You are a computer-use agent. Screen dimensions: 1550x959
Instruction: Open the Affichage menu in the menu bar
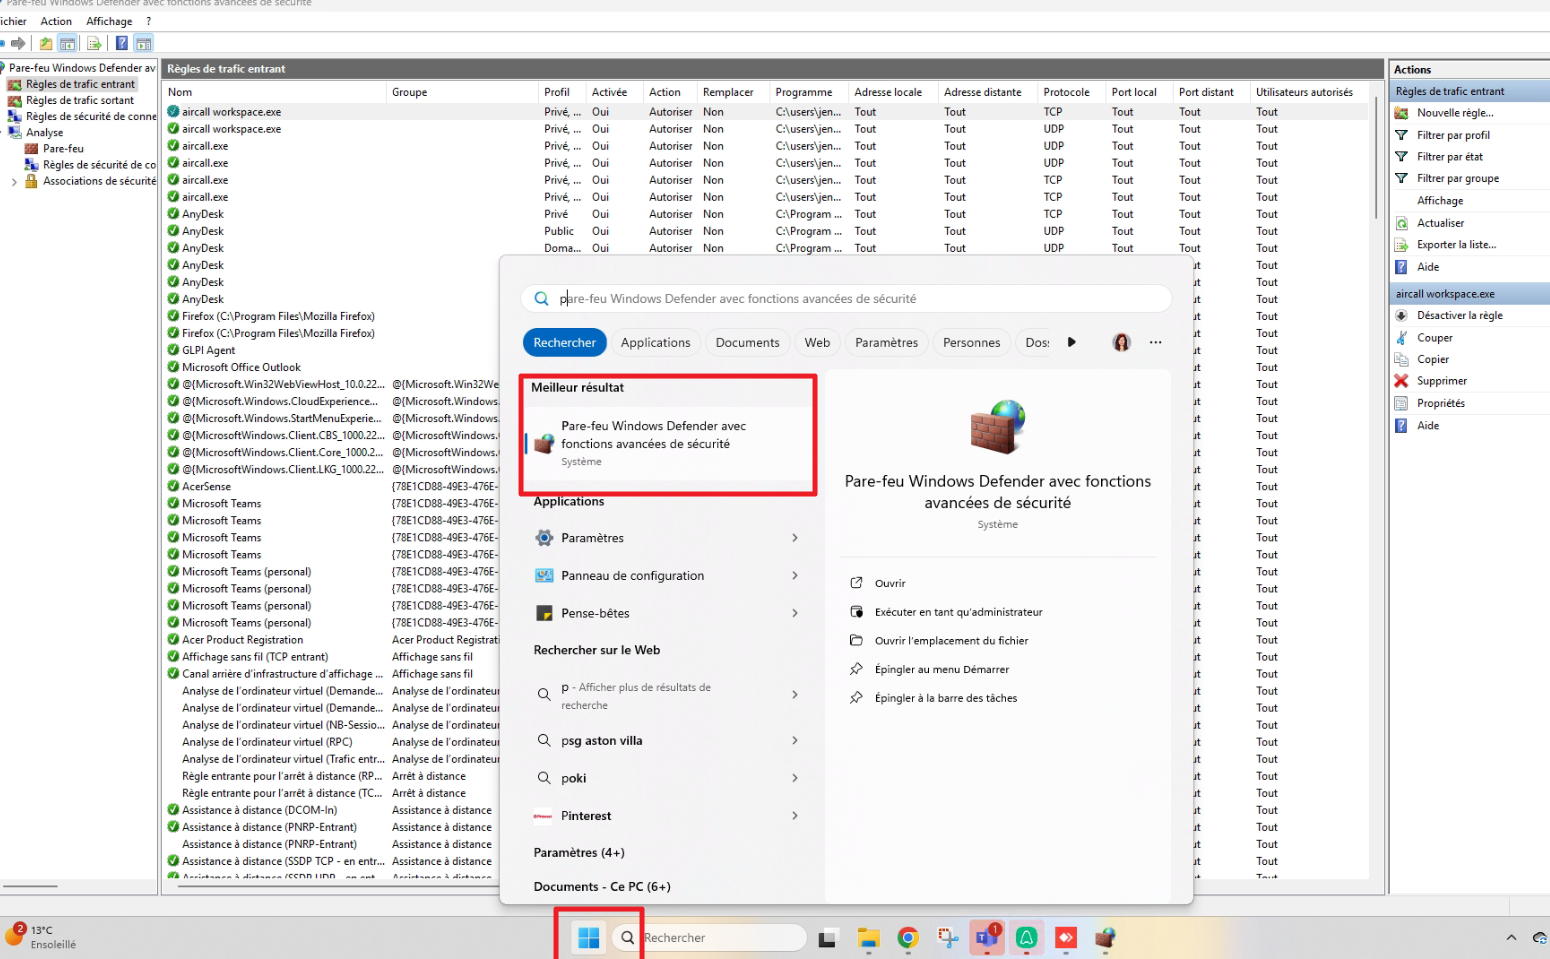click(109, 21)
